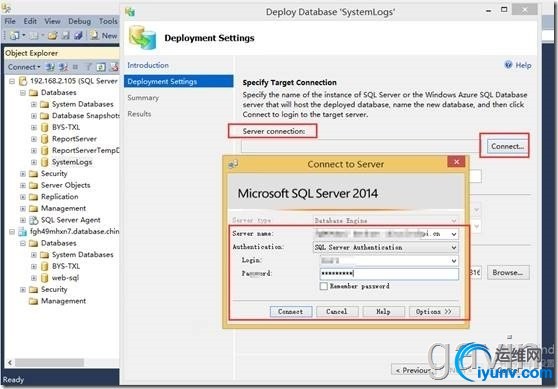The width and height of the screenshot is (558, 389).
Task: Expand the Database Snapshots folder
Action: coord(34,116)
